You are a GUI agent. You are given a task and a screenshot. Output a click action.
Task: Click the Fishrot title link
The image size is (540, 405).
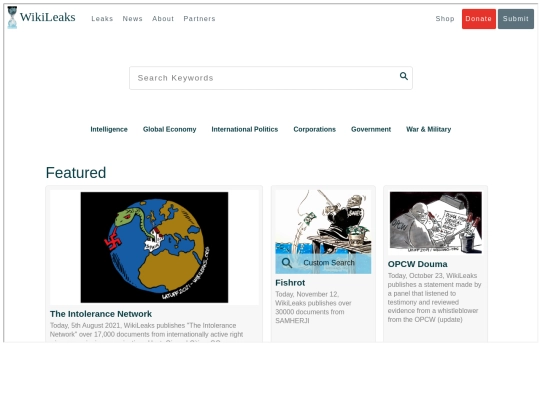point(290,283)
